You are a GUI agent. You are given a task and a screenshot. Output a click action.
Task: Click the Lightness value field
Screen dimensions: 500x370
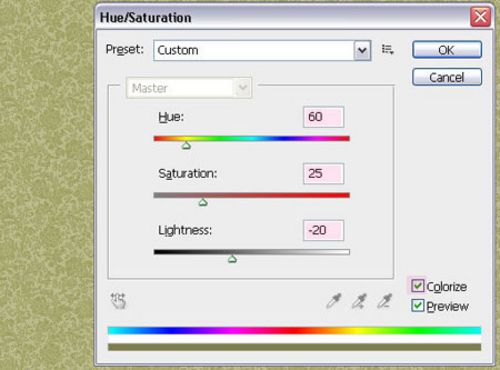pos(323,230)
